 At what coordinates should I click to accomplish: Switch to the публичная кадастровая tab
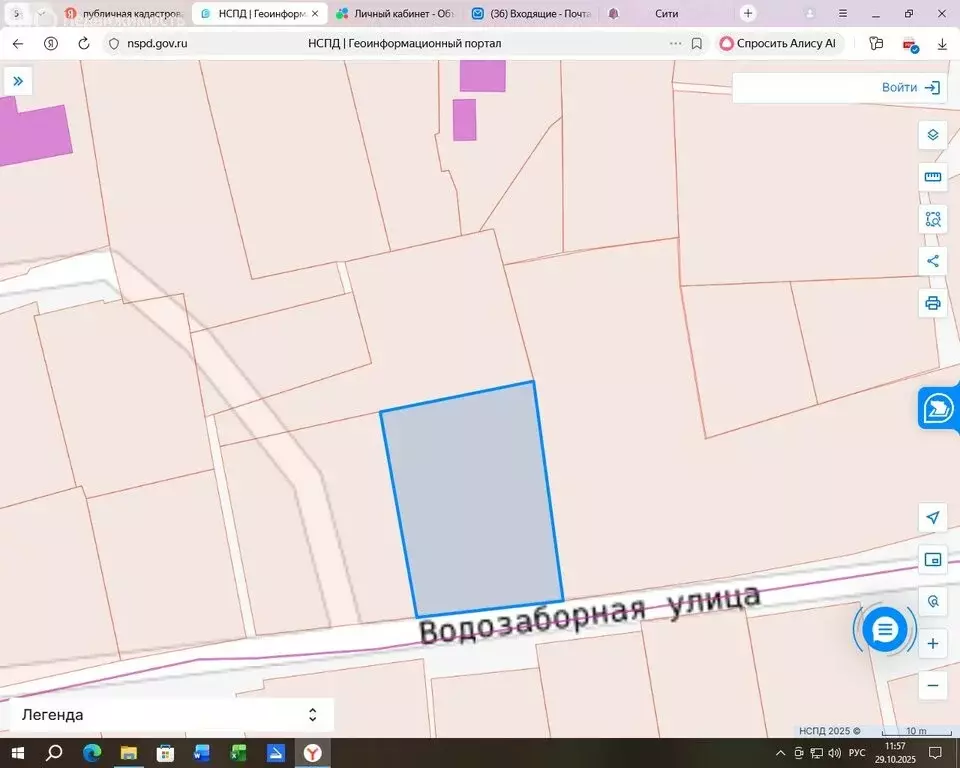(130, 13)
